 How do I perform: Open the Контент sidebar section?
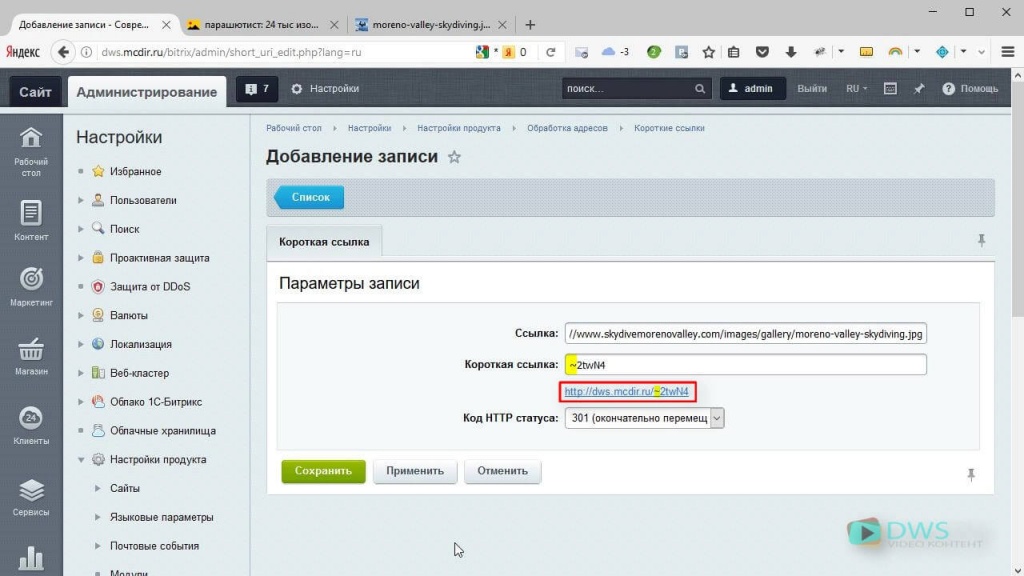31,220
